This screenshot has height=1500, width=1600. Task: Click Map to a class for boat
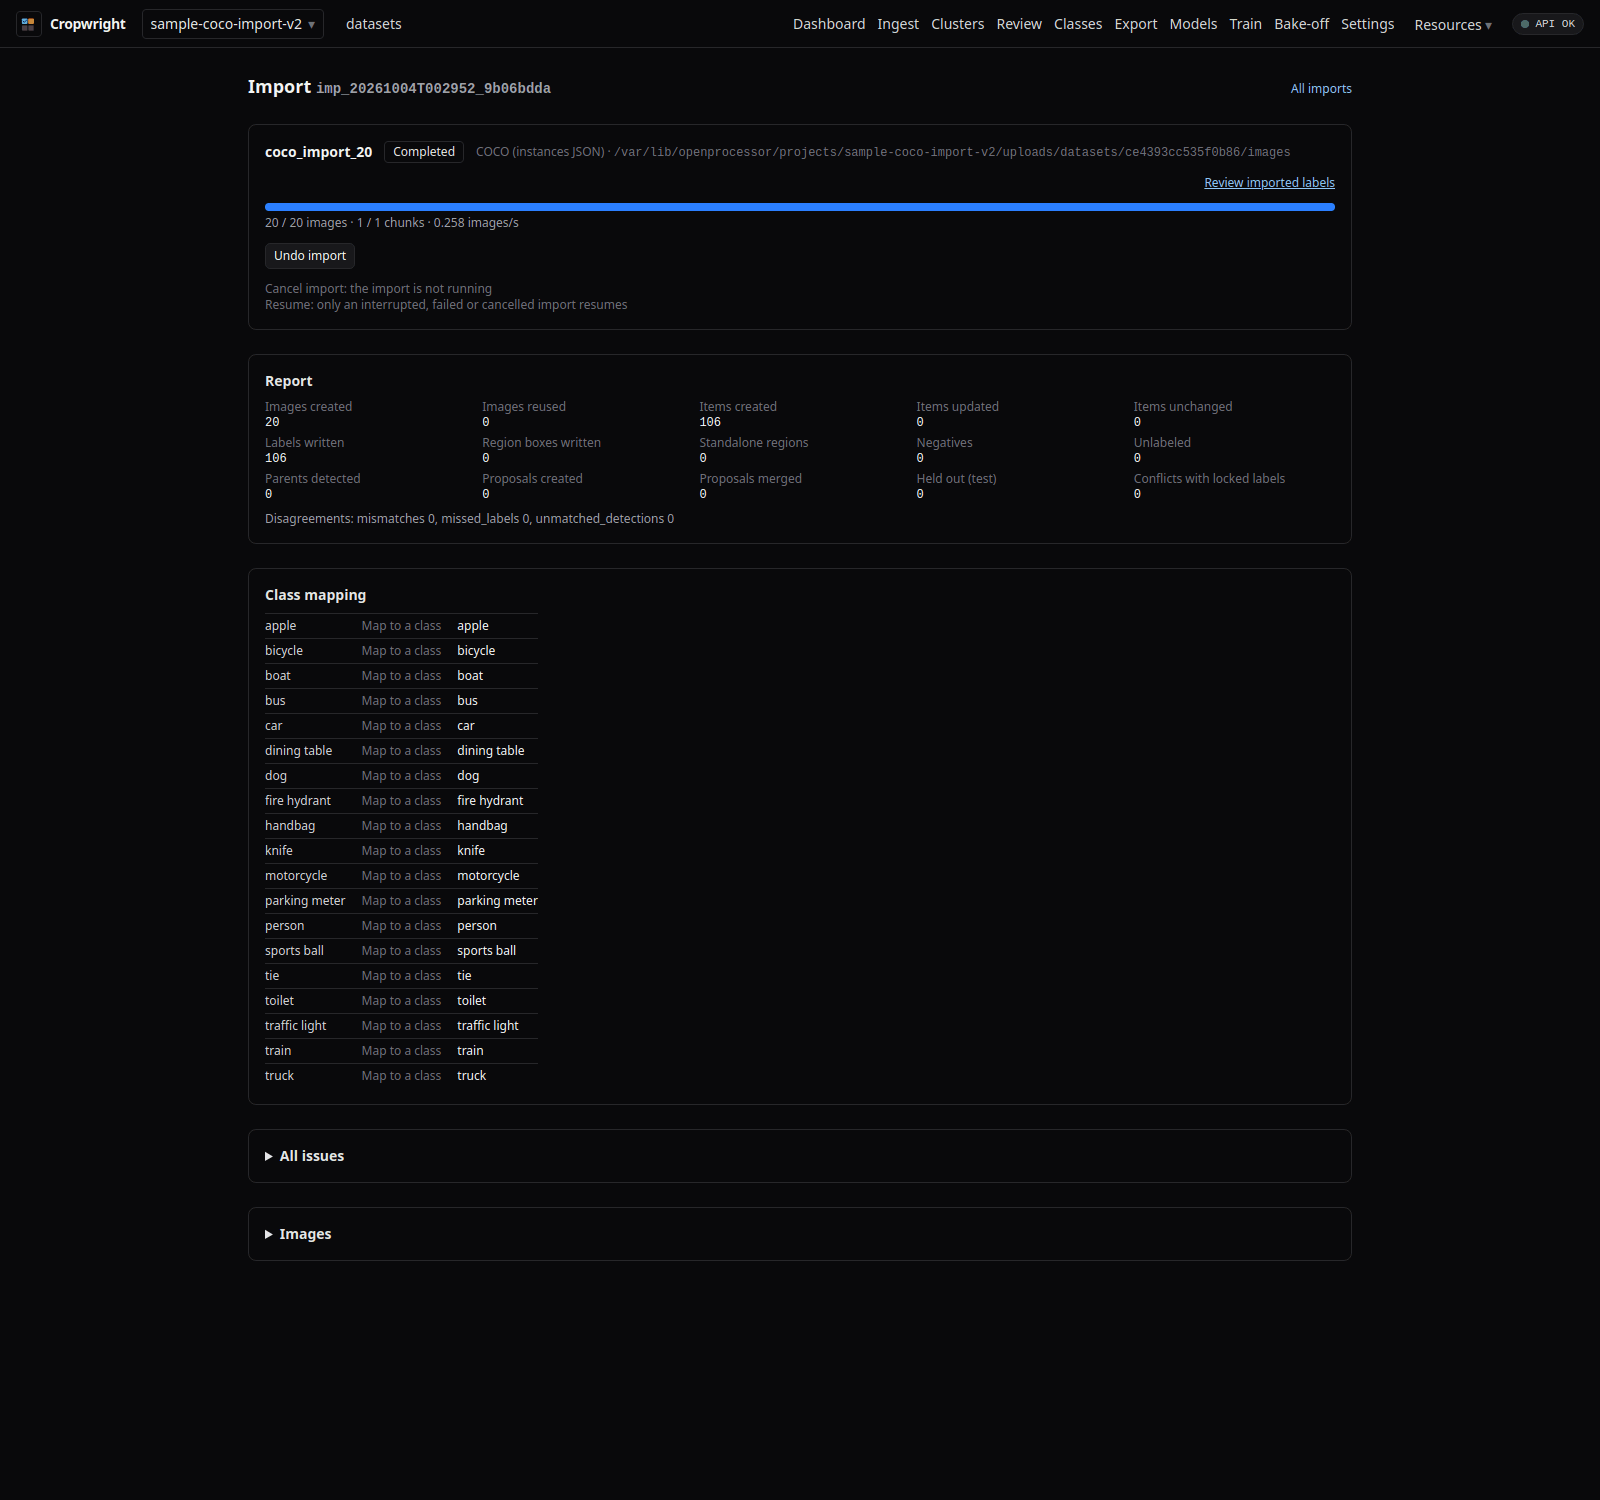(x=401, y=676)
